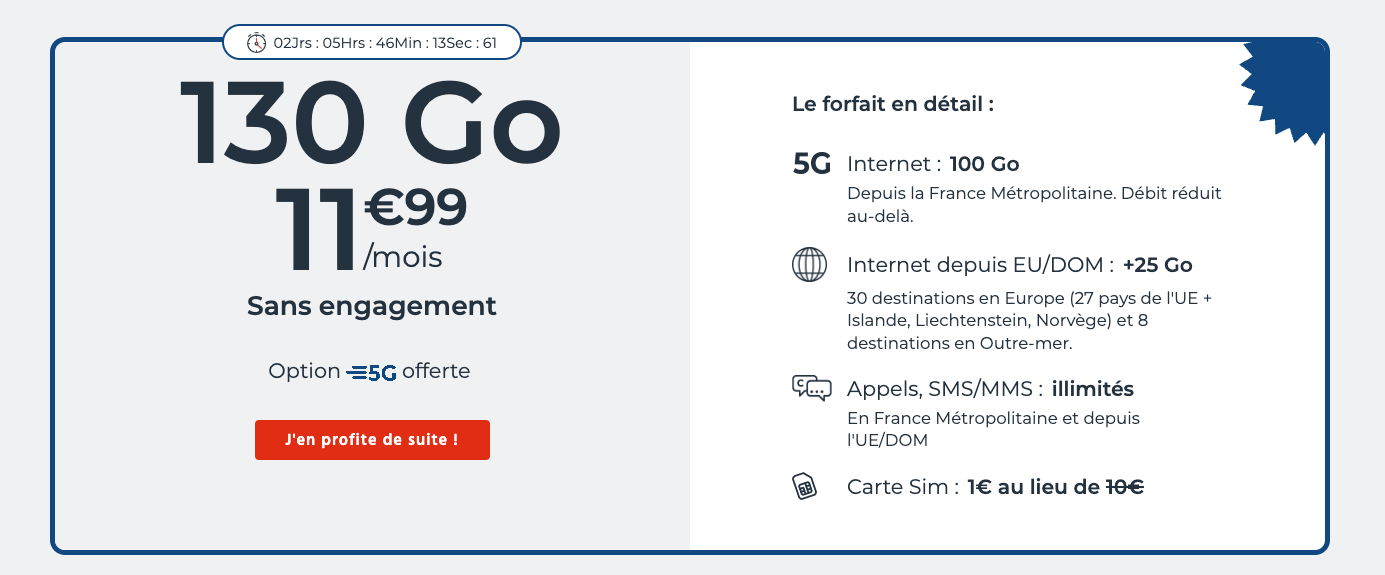The width and height of the screenshot is (1385, 575).
Task: Click "Internet depuis EU/DOM : +25 Go" line
Action: click(x=1020, y=265)
